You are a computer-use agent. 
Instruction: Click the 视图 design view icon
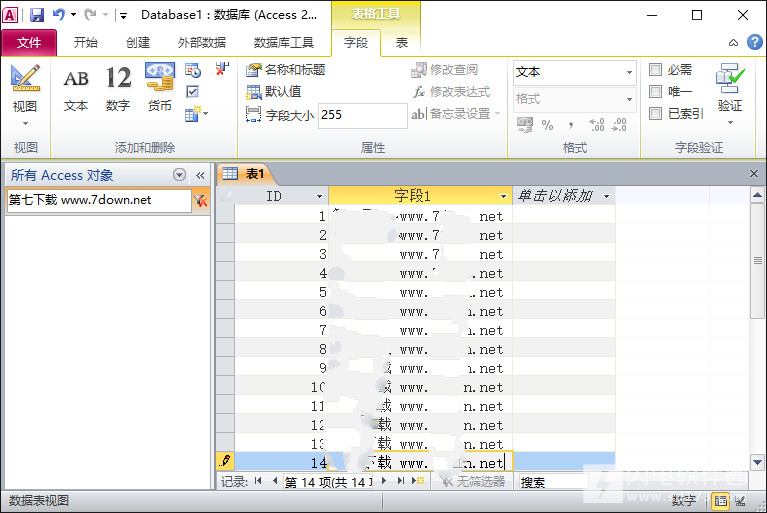tap(25, 78)
